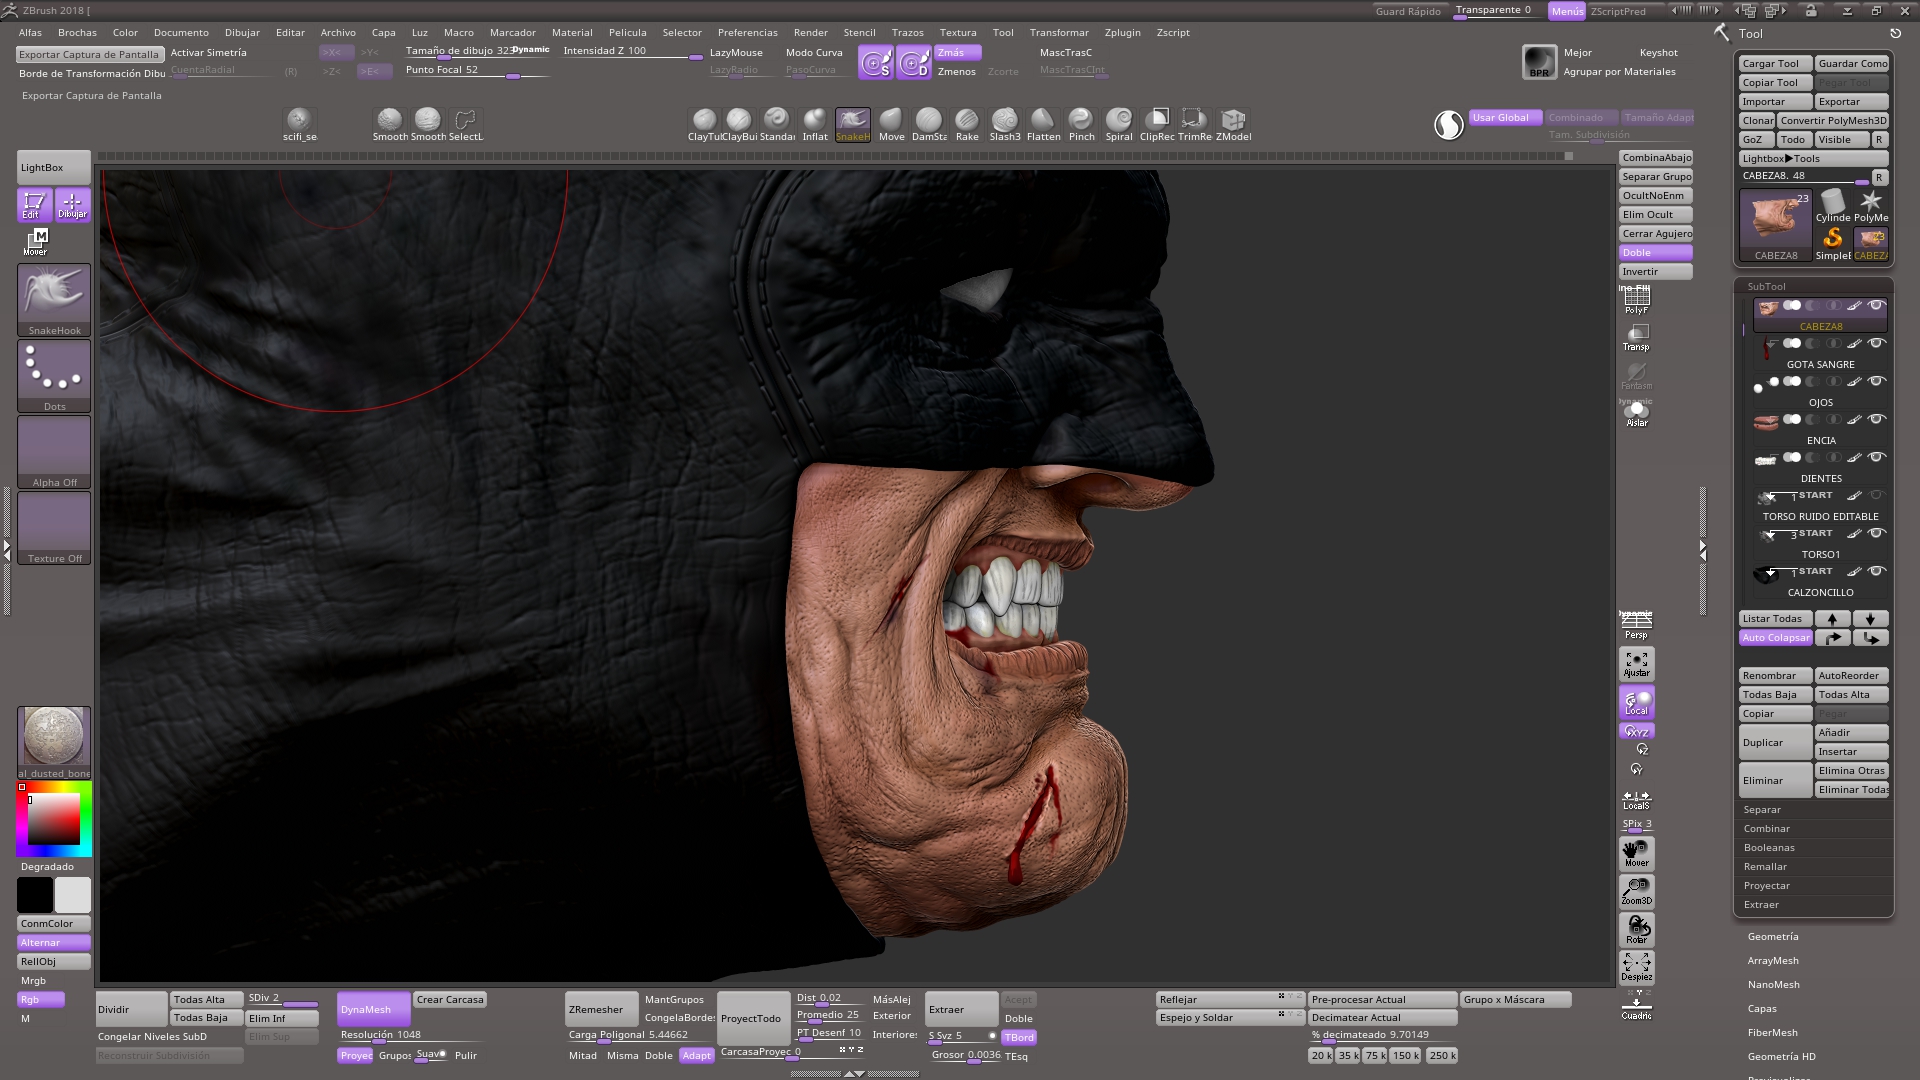The width and height of the screenshot is (1920, 1080).
Task: Open the Preferencias menu
Action: click(x=747, y=33)
